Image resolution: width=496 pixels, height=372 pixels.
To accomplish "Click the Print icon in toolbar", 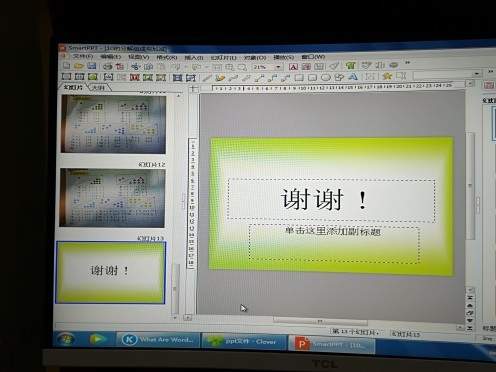I will coord(107,66).
